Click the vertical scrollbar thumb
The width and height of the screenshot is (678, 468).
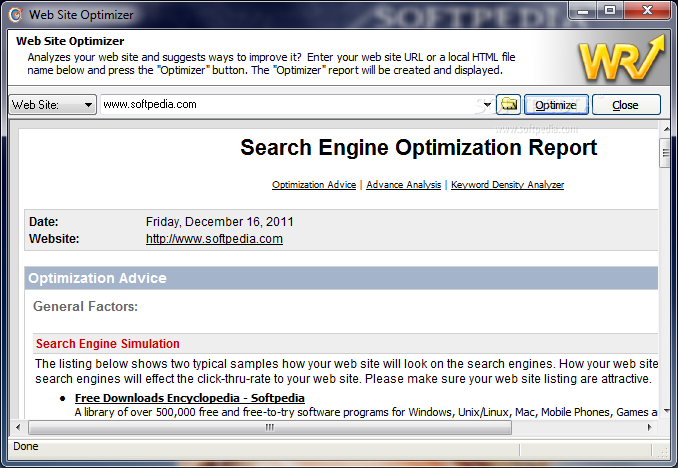(665, 153)
